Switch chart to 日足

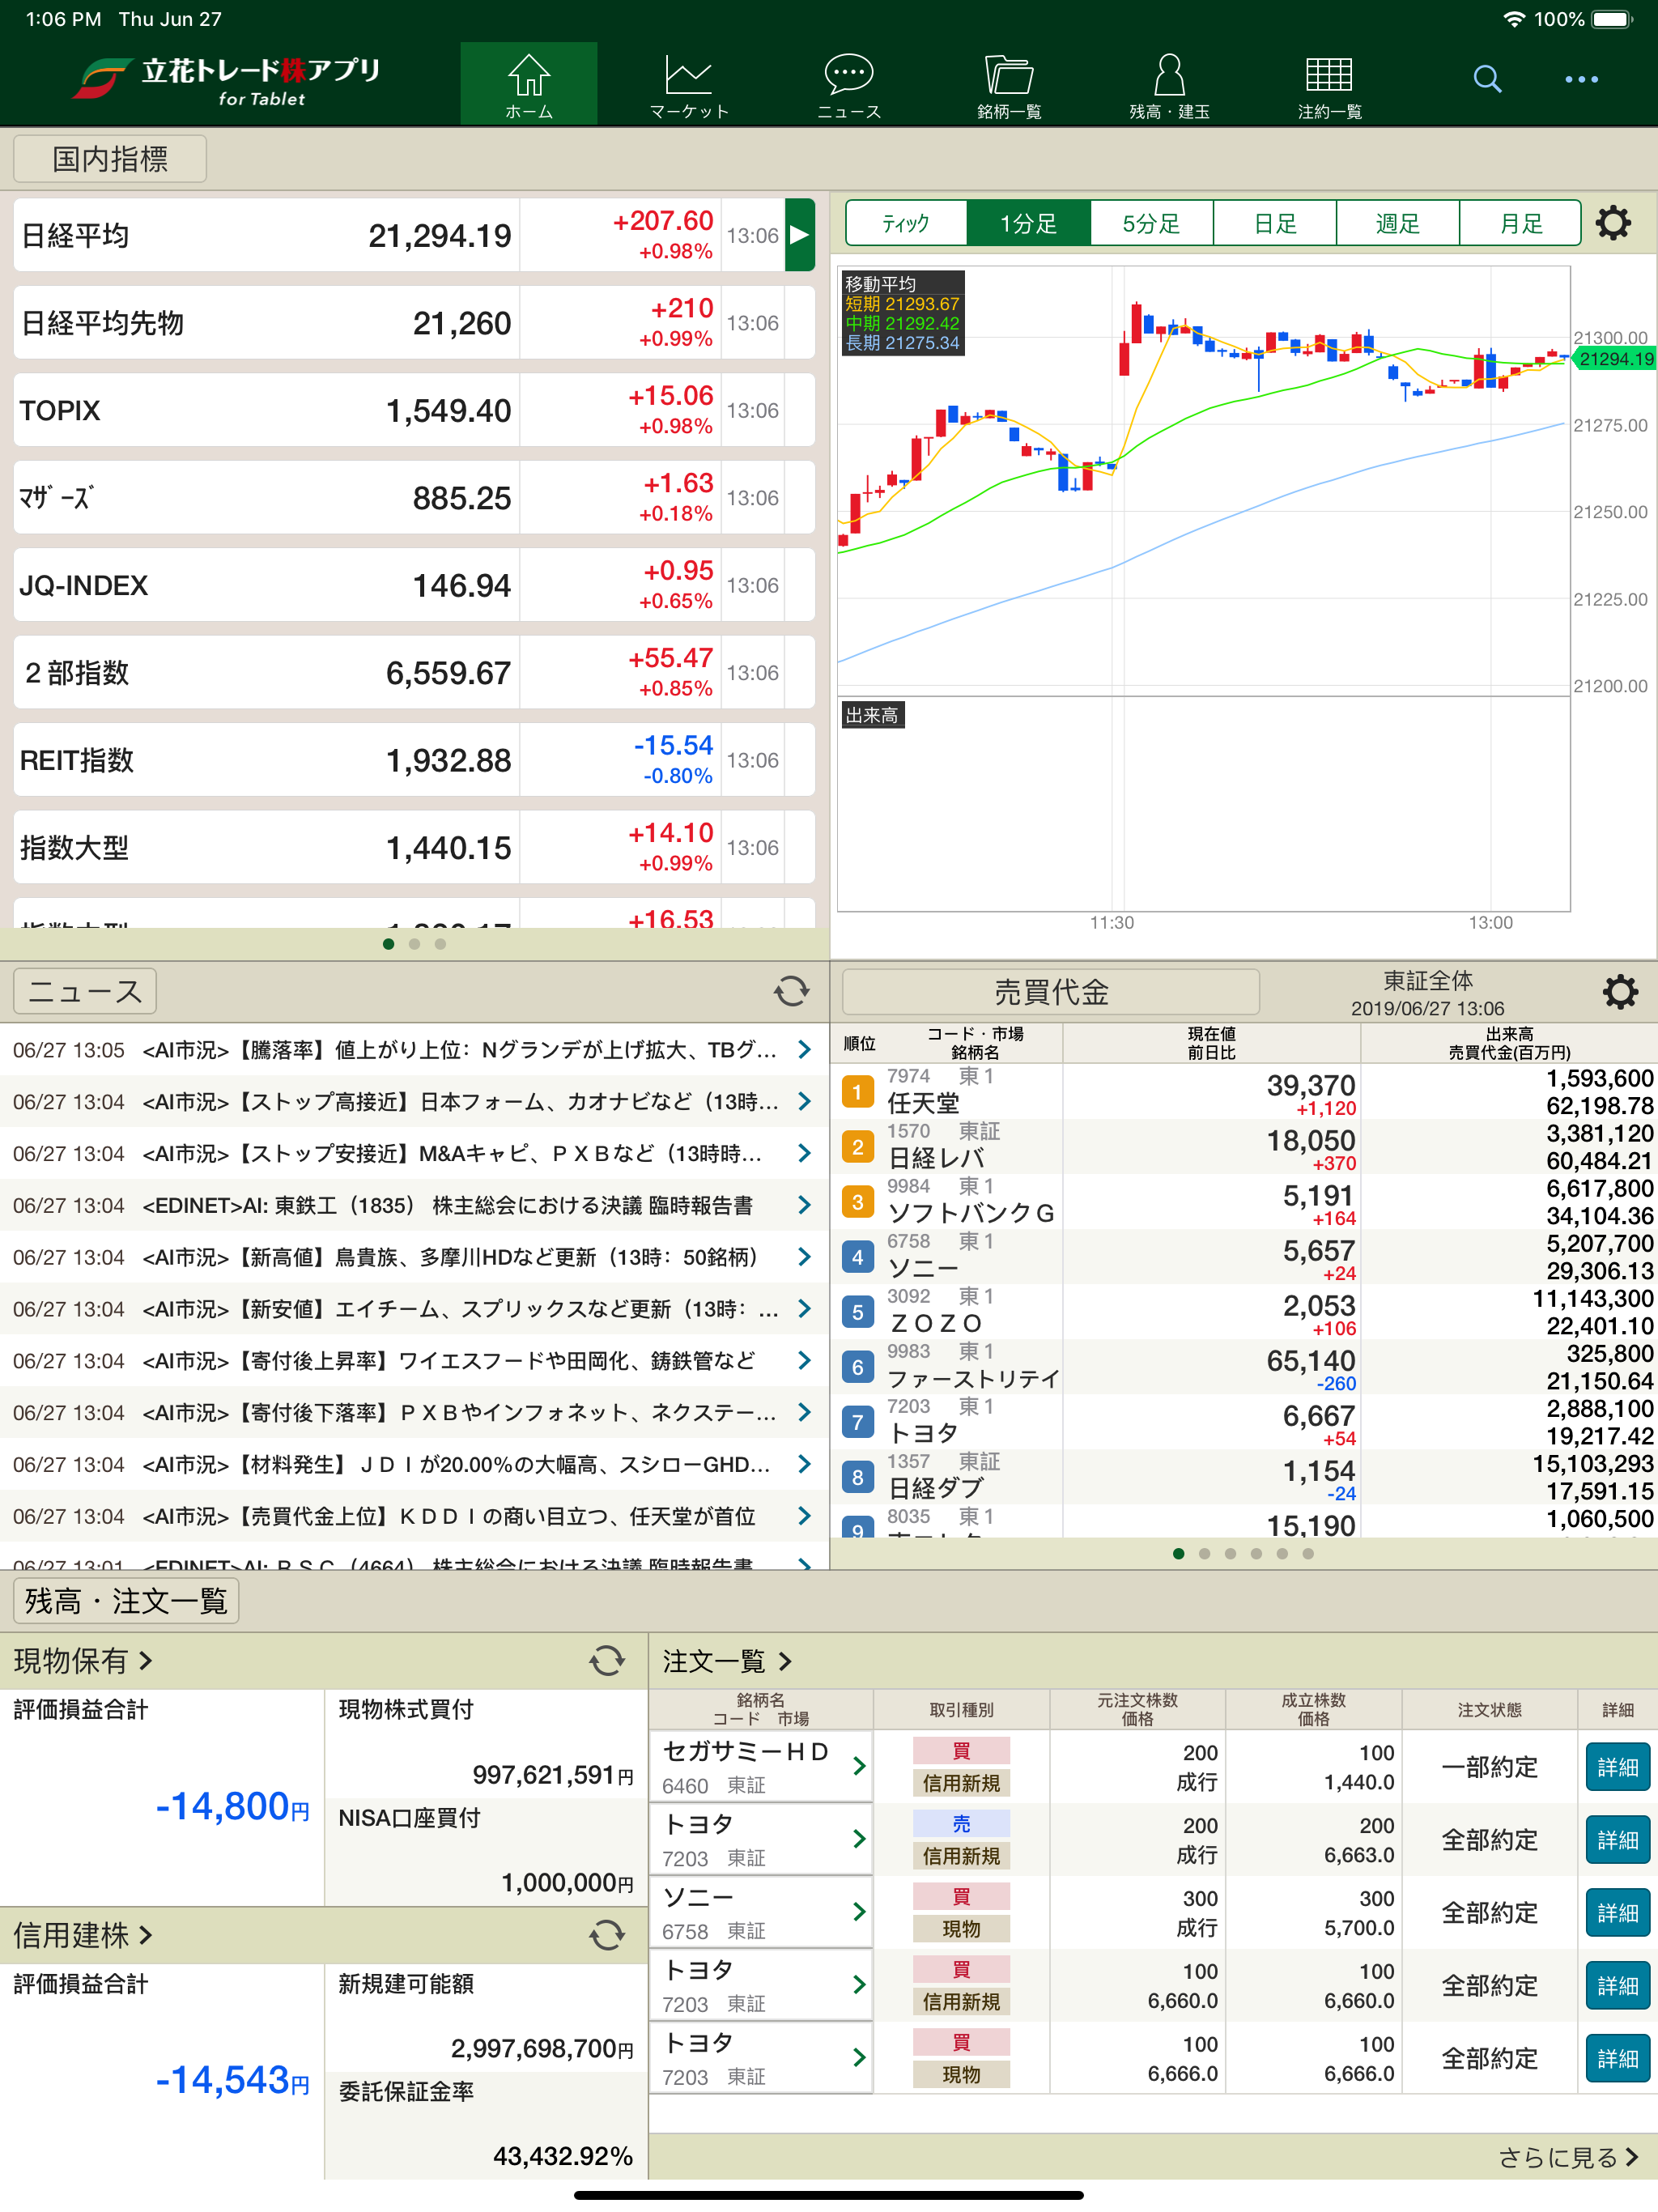pyautogui.click(x=1274, y=223)
